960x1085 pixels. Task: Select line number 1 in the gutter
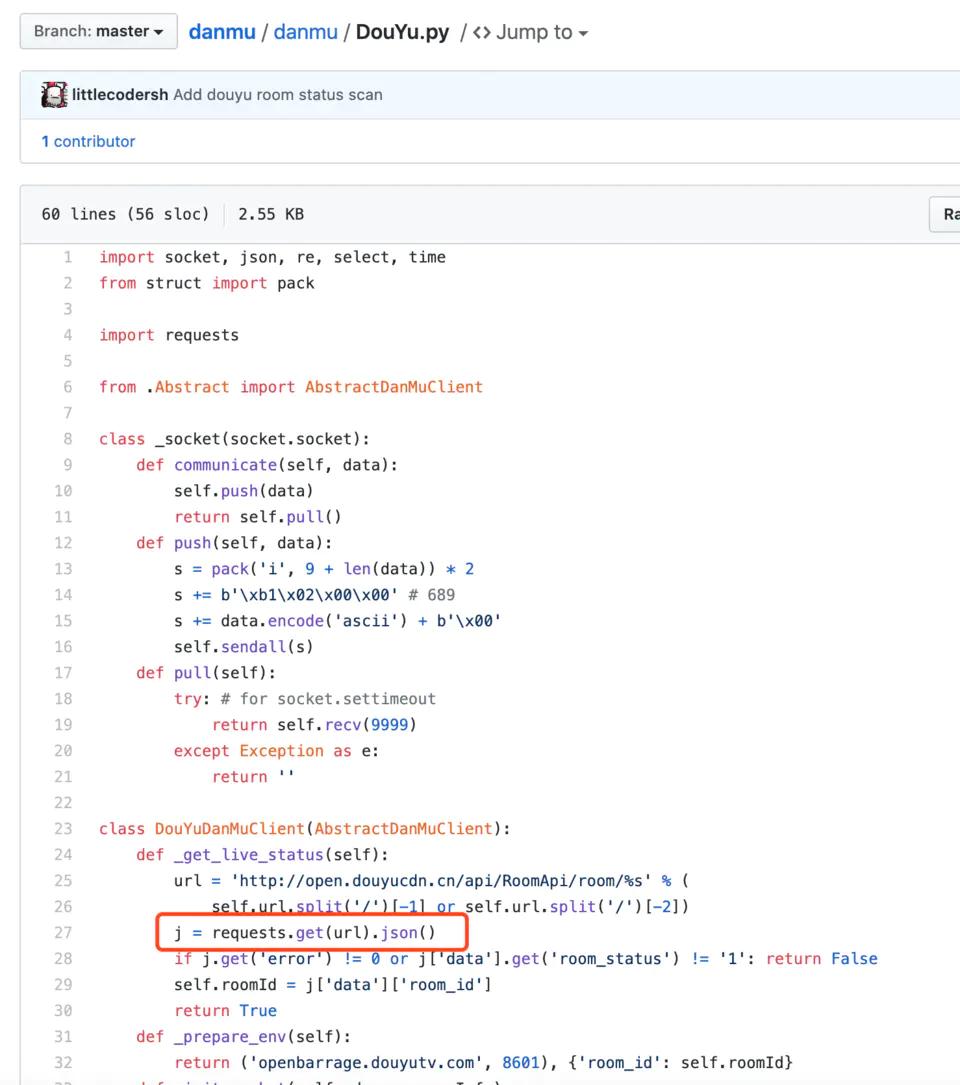pos(68,257)
